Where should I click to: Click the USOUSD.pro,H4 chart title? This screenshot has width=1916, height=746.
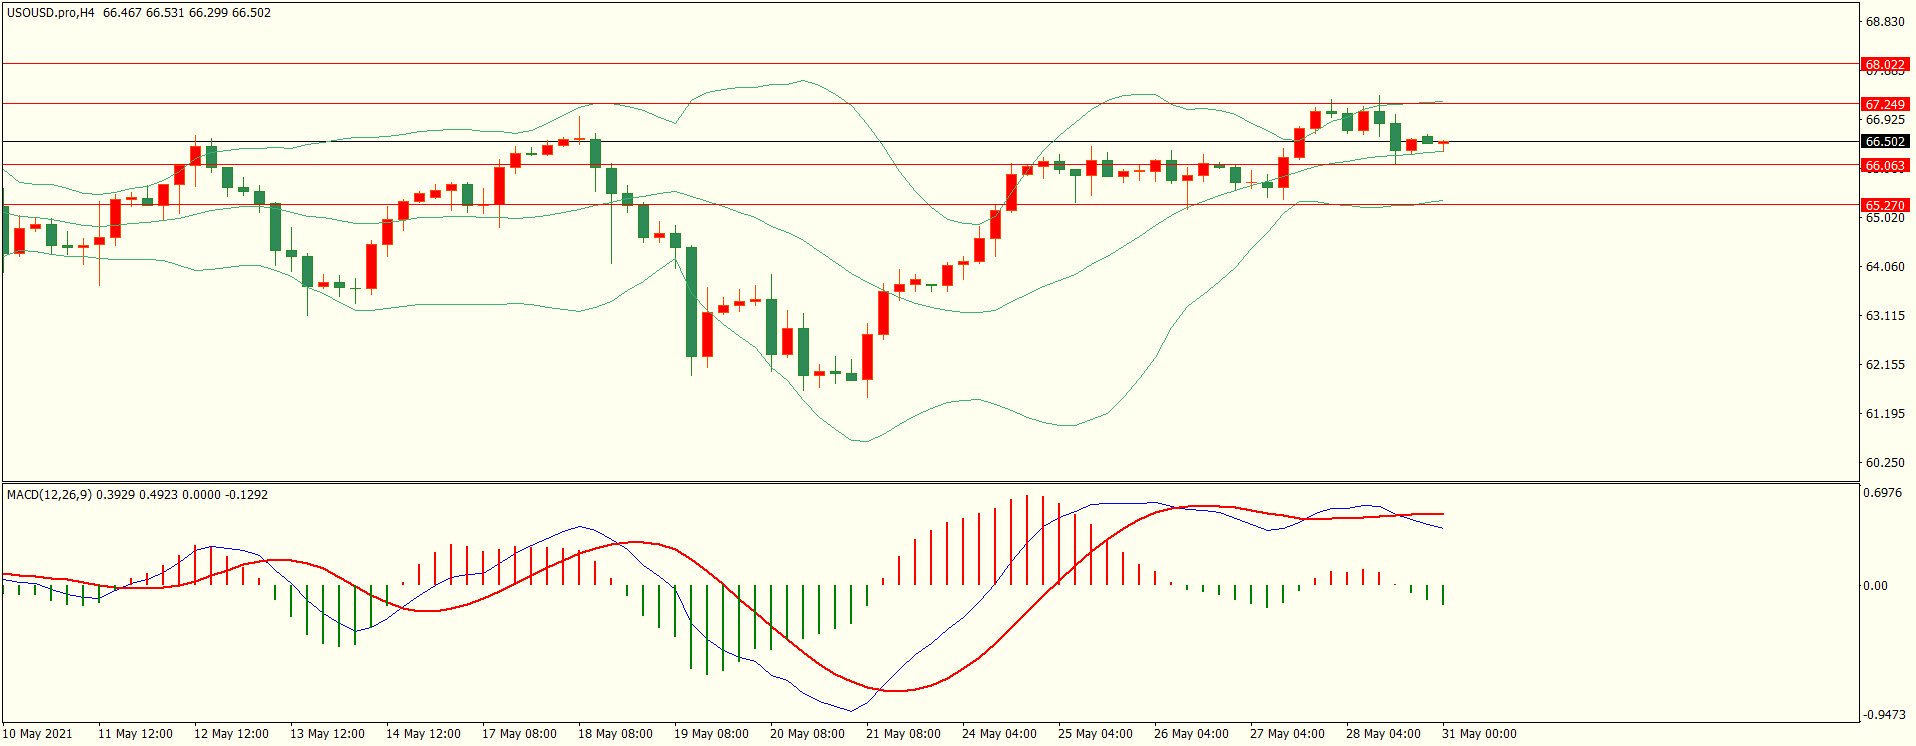pos(50,13)
